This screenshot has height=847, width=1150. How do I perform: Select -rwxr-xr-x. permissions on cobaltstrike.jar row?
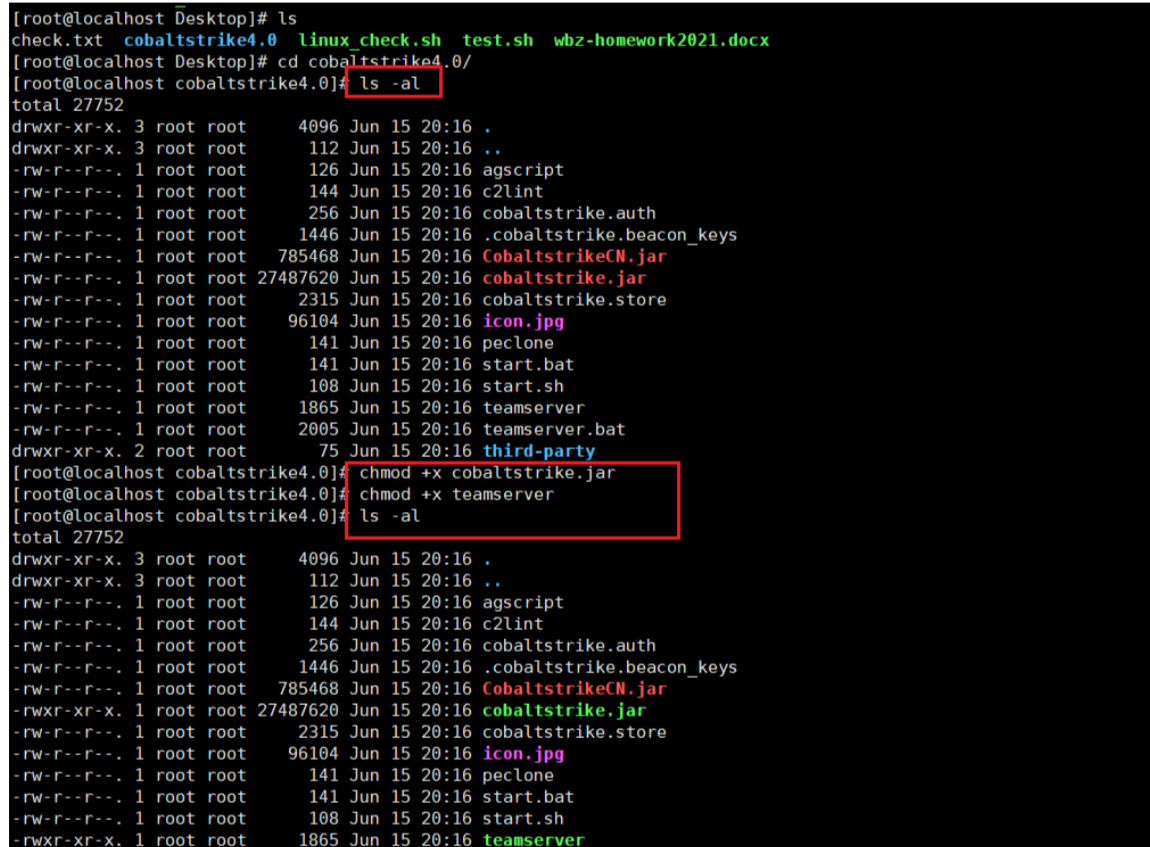(x=67, y=710)
